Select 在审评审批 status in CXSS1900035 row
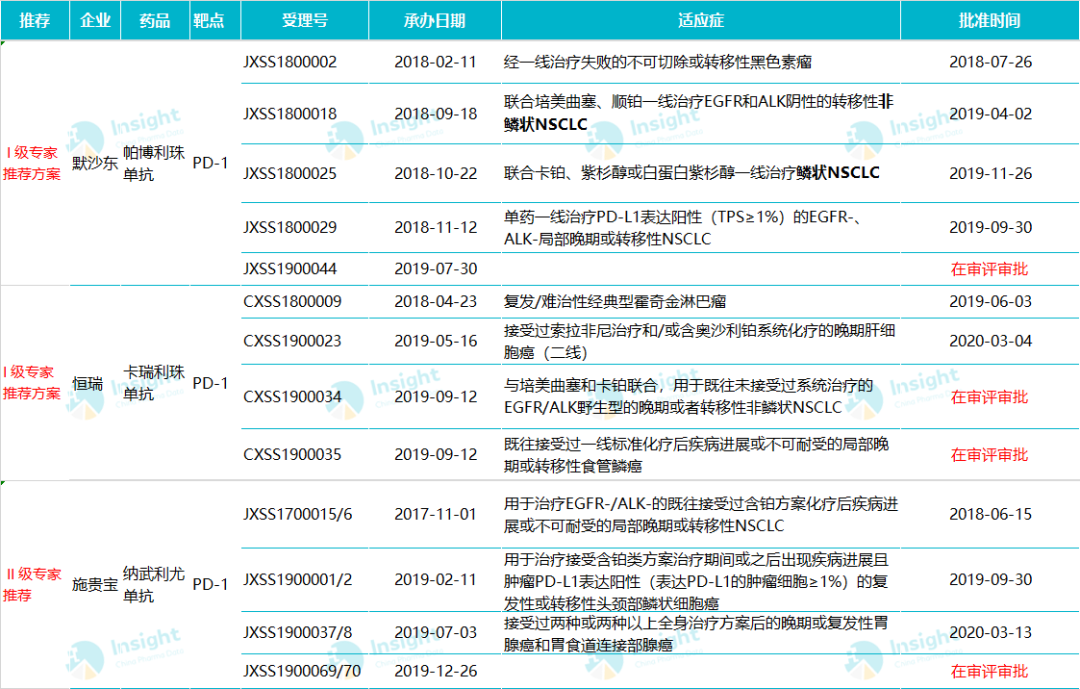 point(989,455)
